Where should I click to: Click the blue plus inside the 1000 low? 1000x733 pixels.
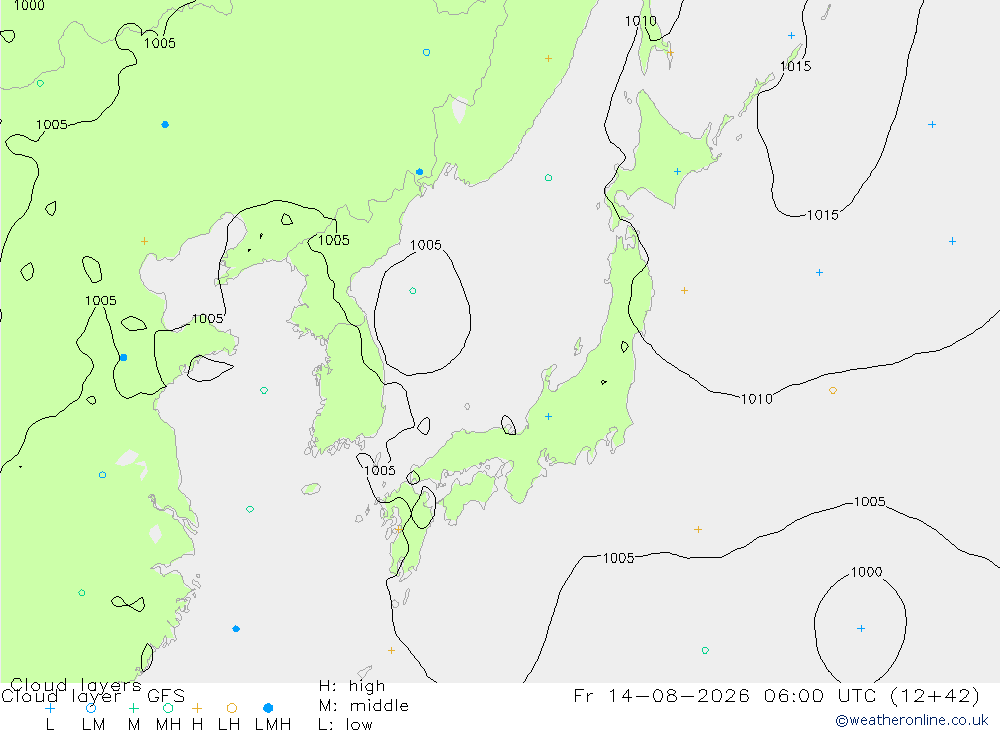[861, 628]
